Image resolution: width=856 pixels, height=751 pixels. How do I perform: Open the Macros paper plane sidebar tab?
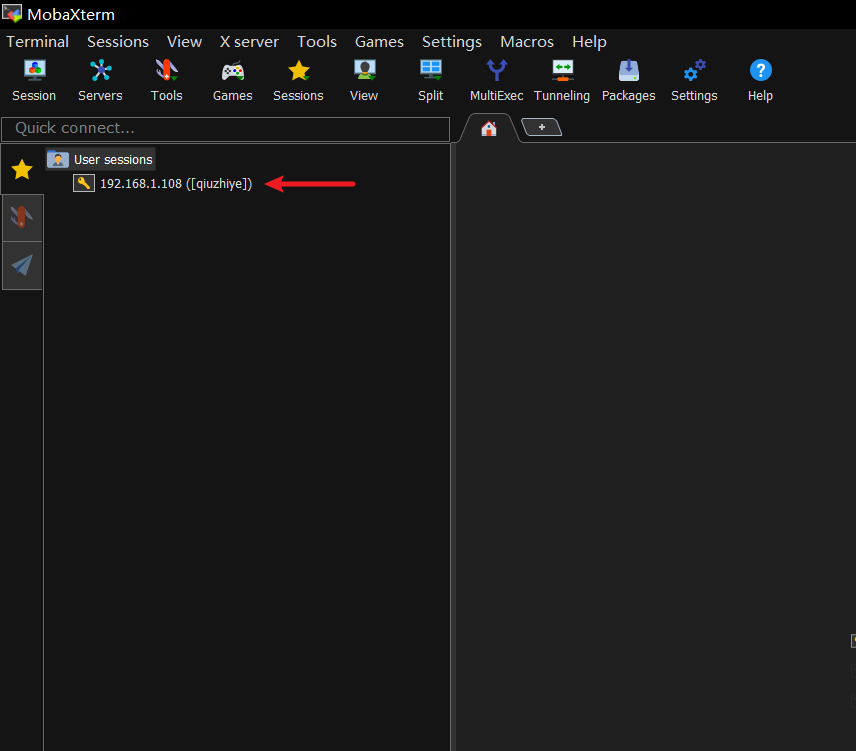click(22, 265)
